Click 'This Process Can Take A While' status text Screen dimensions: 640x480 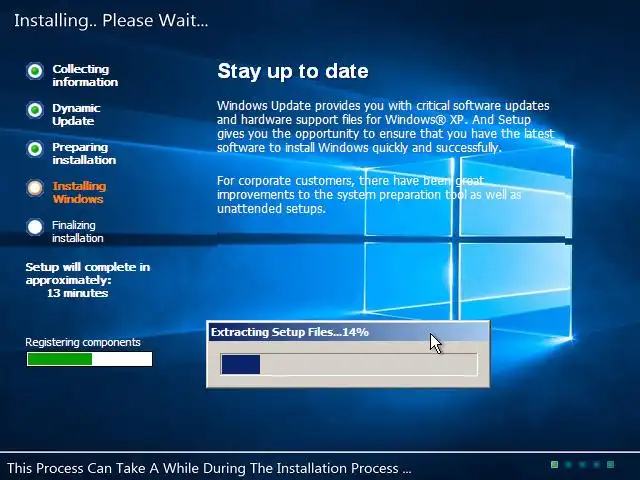point(209,468)
